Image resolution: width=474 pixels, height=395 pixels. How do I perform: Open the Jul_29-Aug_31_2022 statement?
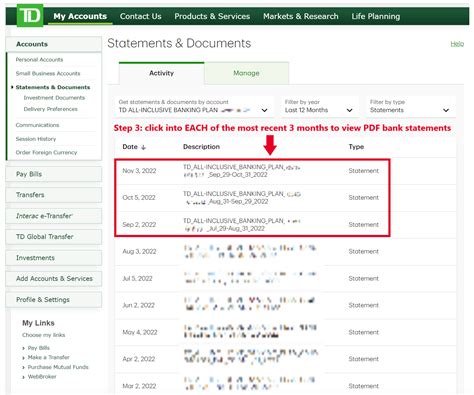242,225
